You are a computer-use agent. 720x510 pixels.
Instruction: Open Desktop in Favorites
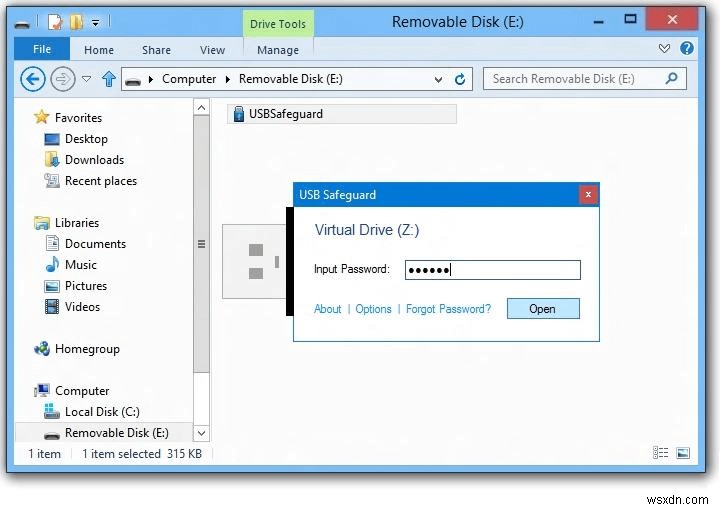coord(86,139)
